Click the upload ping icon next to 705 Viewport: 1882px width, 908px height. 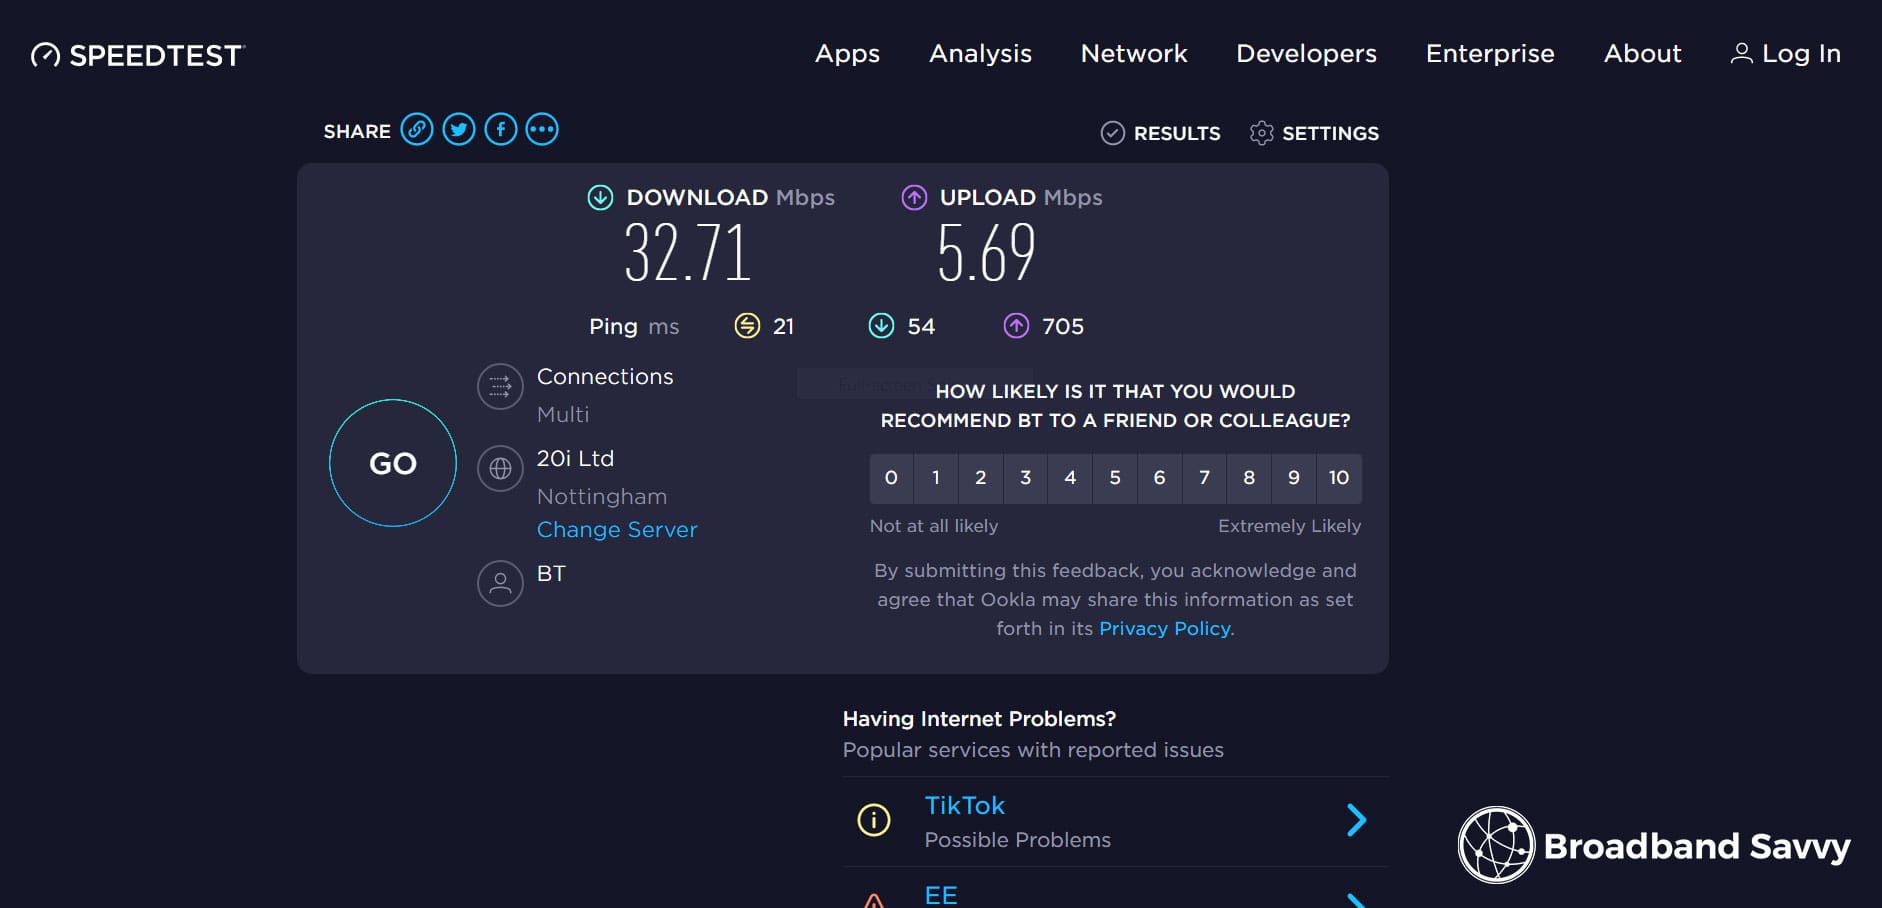tap(1016, 326)
